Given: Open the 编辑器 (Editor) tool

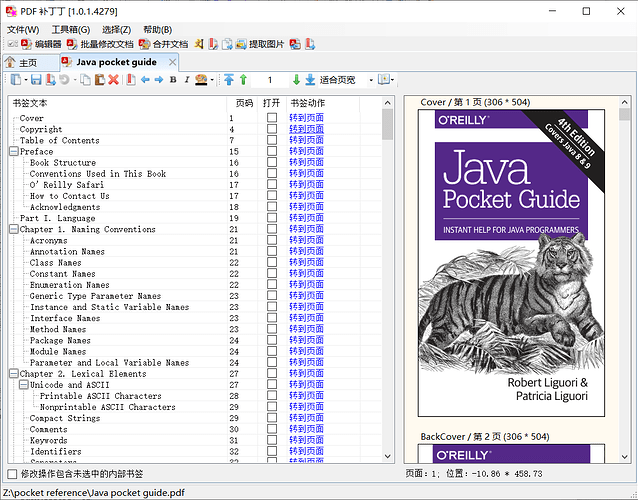Looking at the screenshot, I should coord(41,44).
